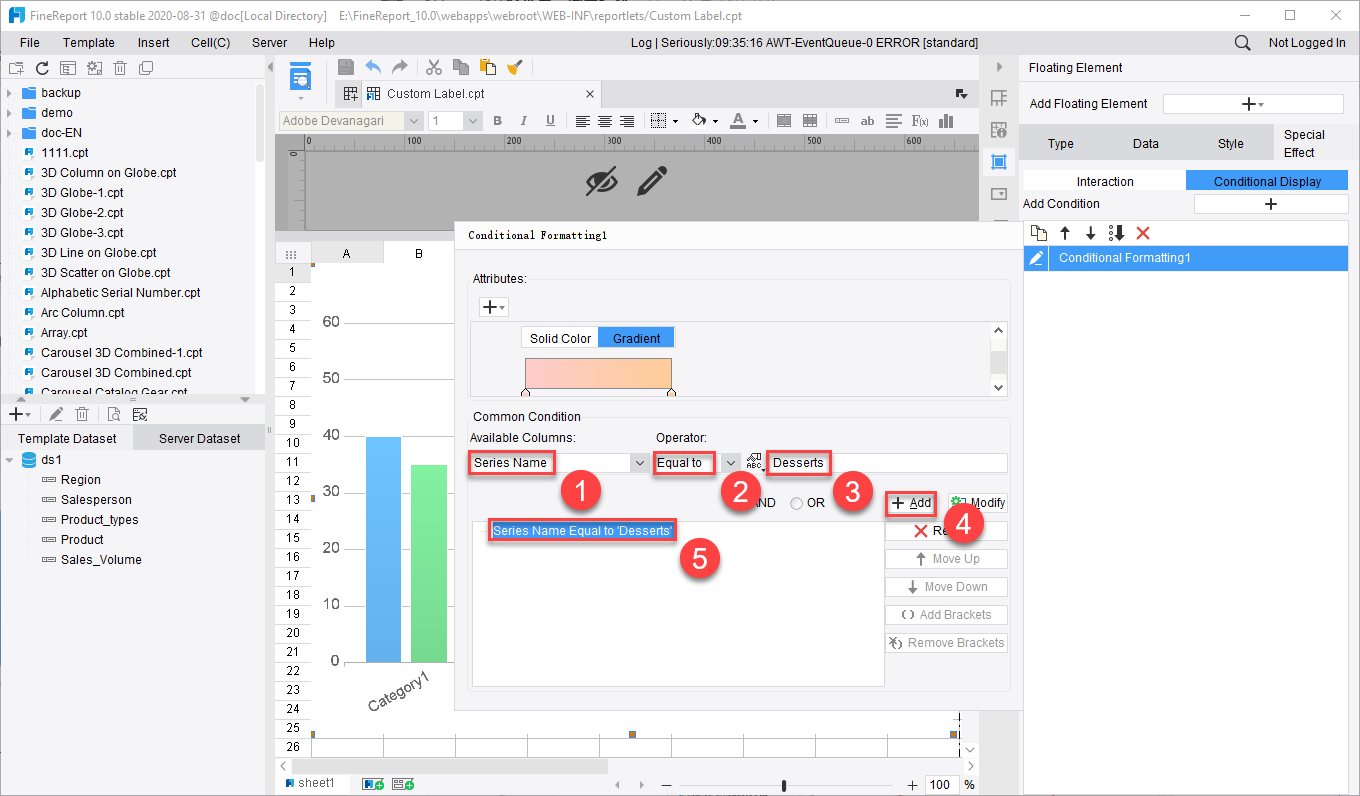Activate the format painter brush
This screenshot has height=796, width=1360.
(x=515, y=67)
